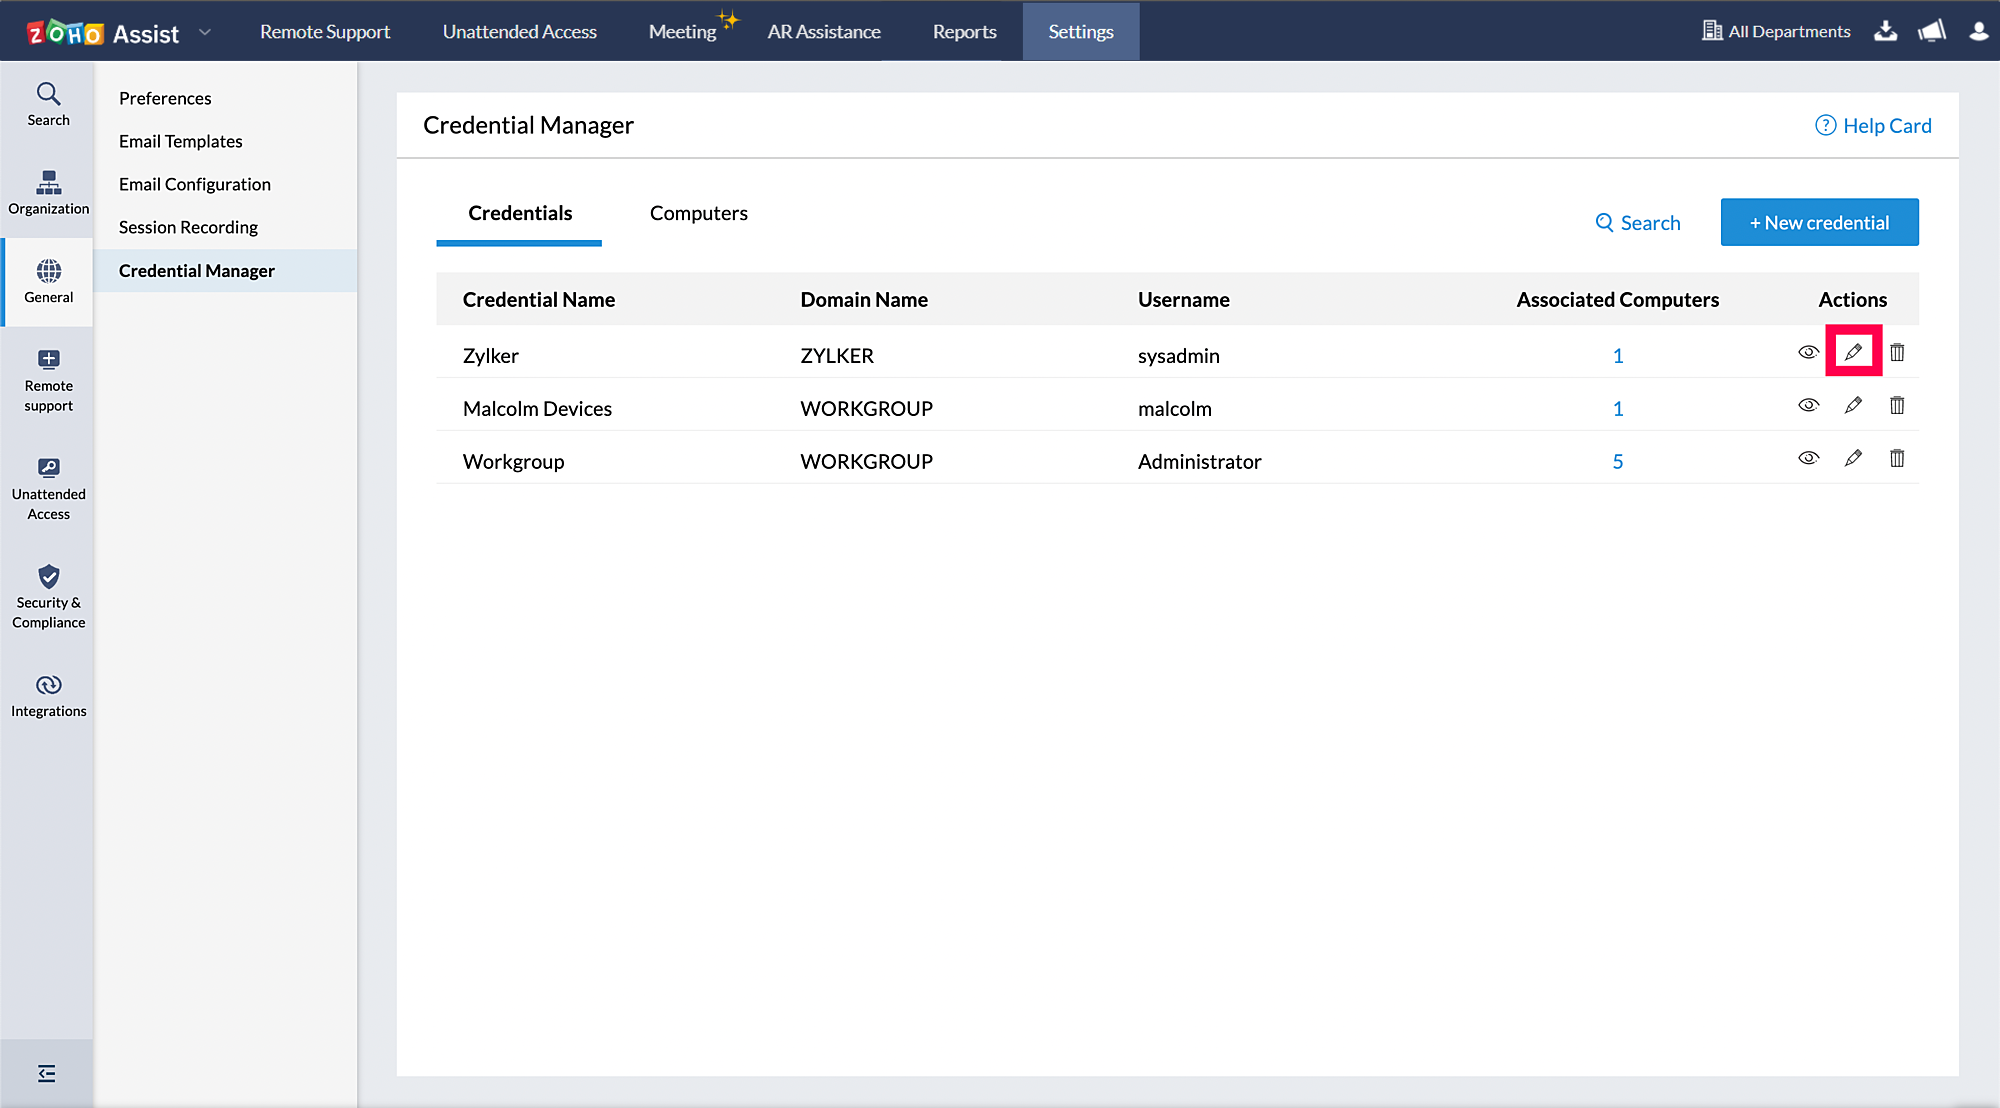Show Zylker credential details with eye icon
2000x1108 pixels.
pos(1808,352)
